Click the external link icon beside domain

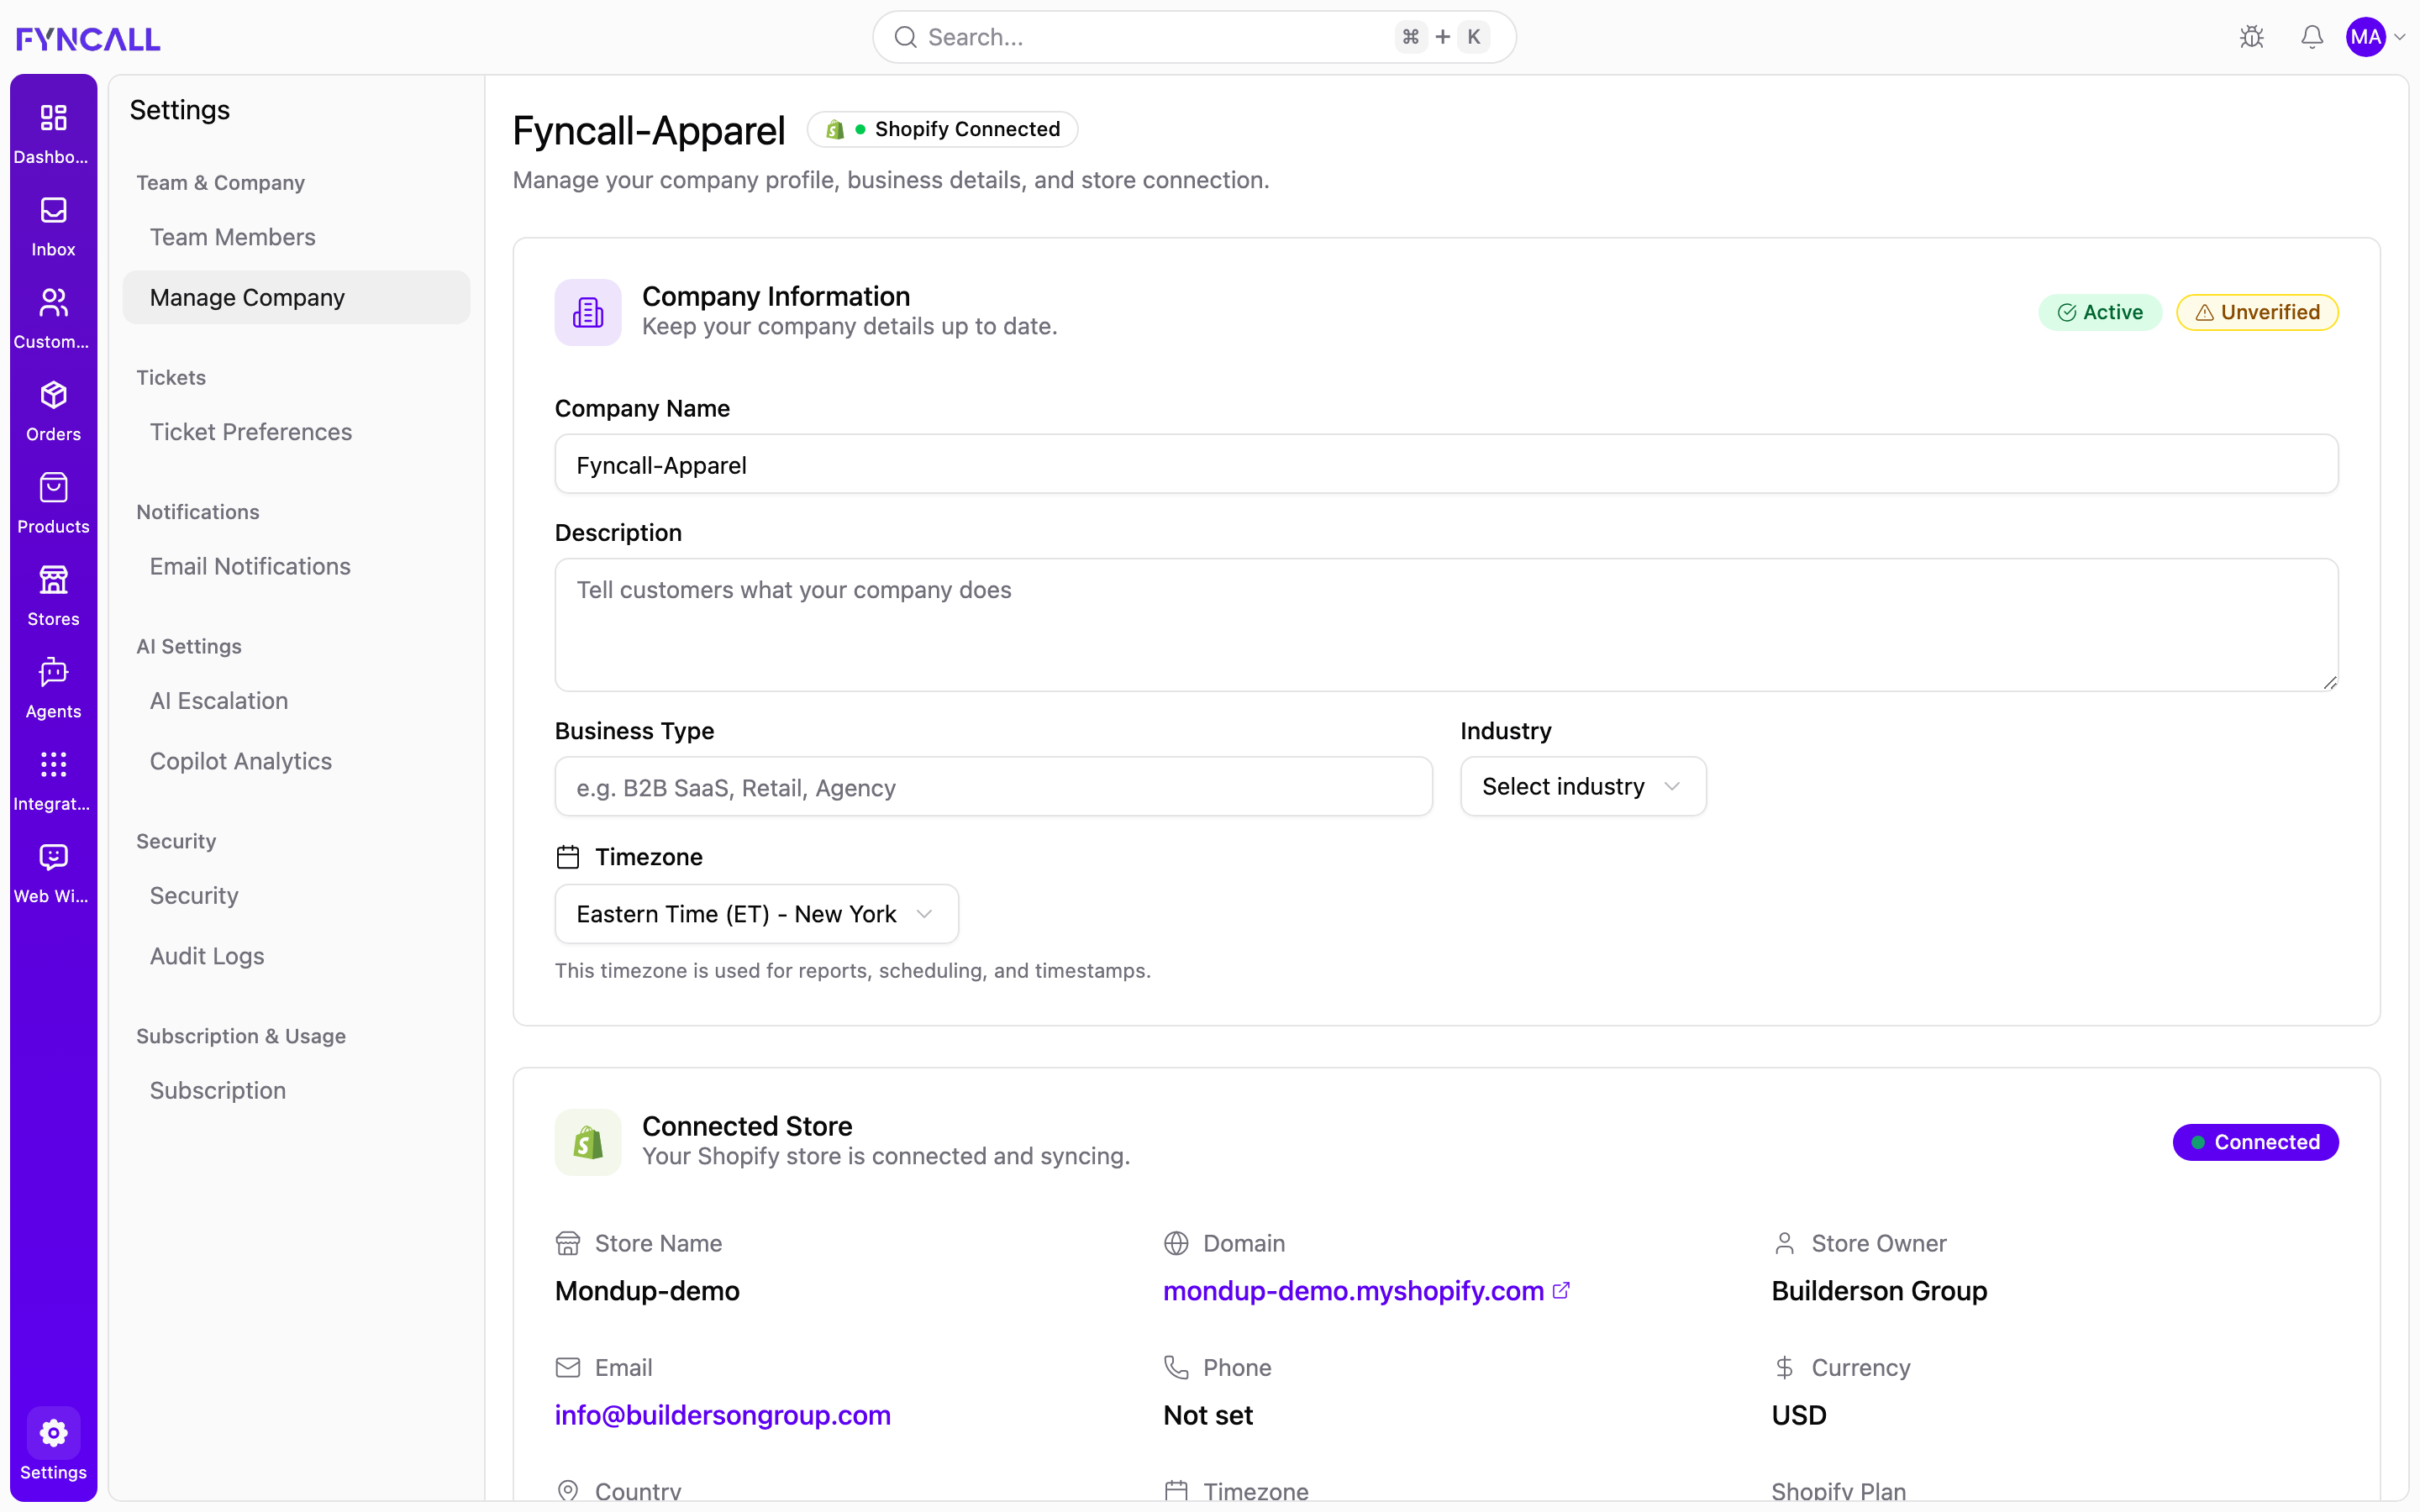pyautogui.click(x=1561, y=1290)
